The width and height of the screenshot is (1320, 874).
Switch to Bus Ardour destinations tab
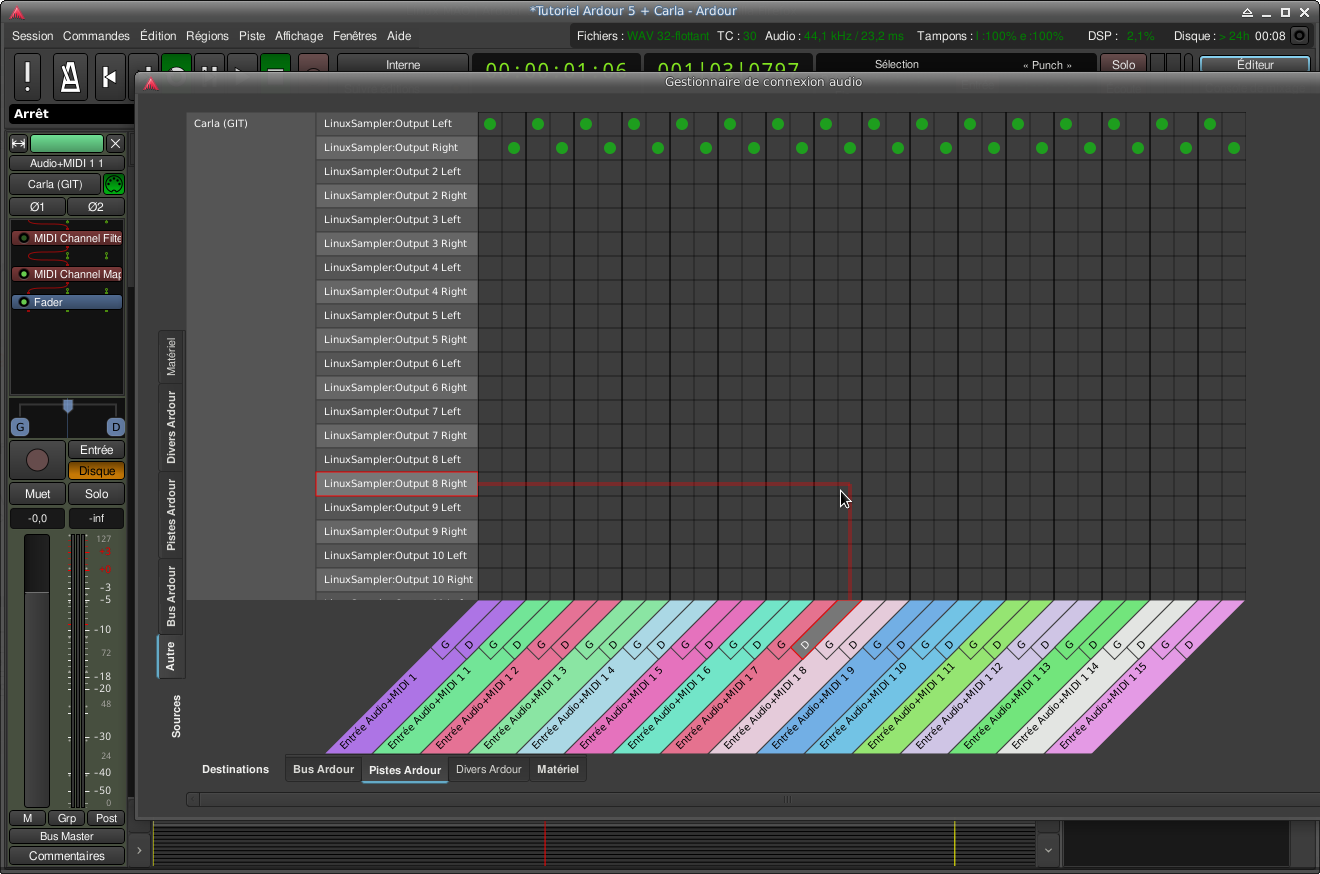click(323, 769)
